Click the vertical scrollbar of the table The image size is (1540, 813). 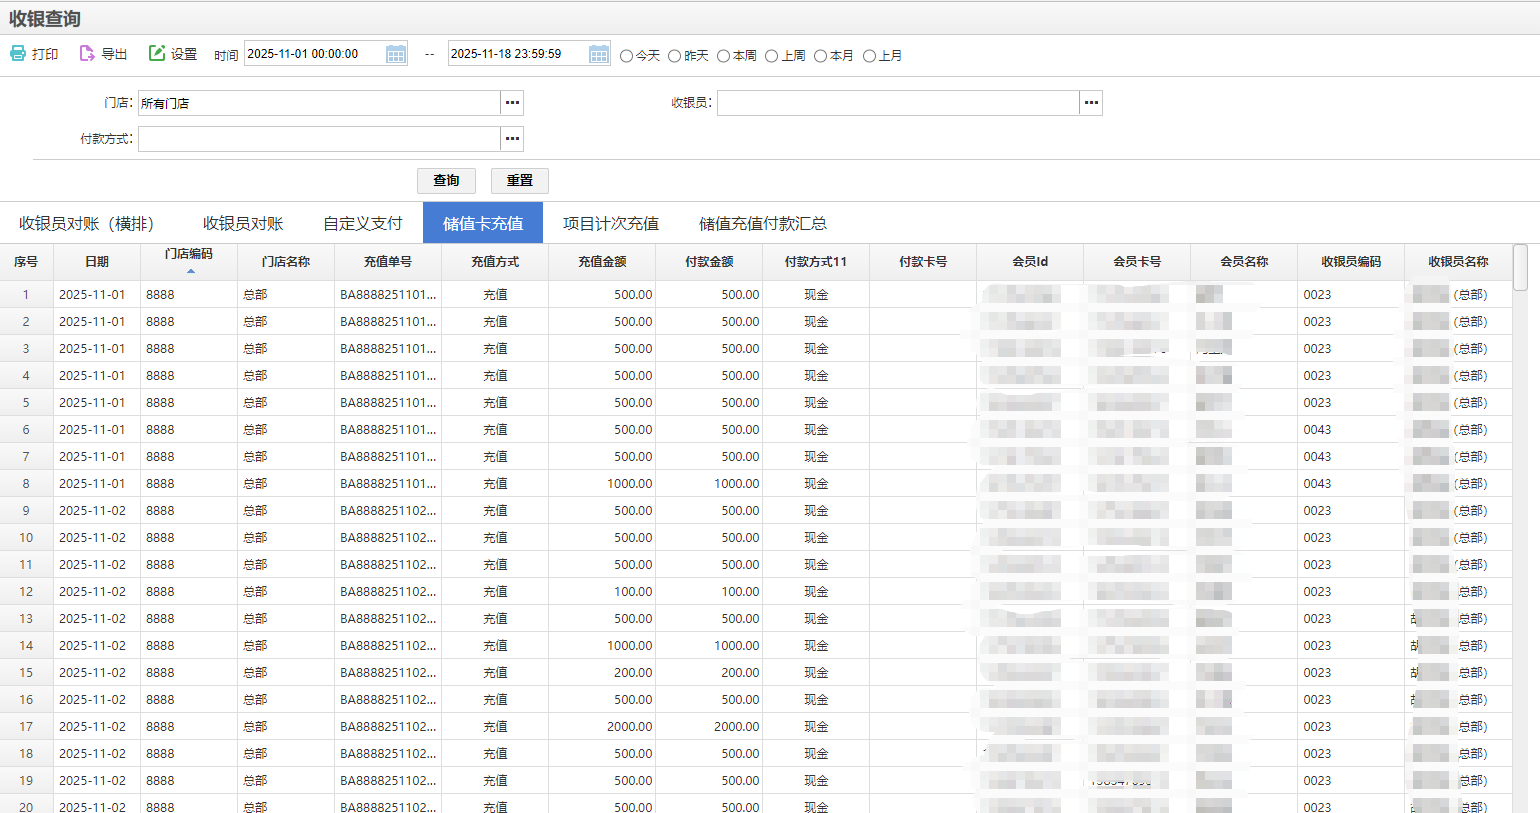pos(1520,268)
